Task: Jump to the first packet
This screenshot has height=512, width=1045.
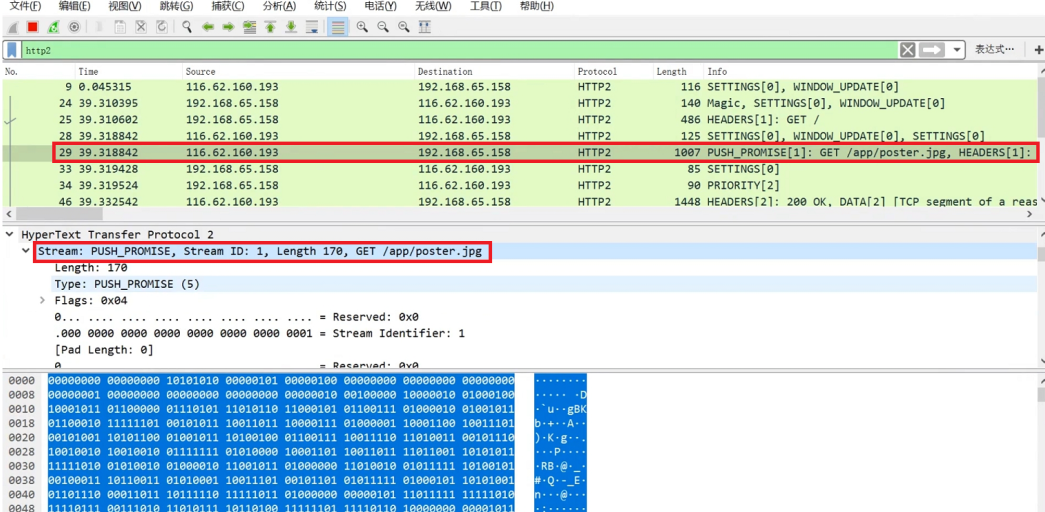Action: 270,27
